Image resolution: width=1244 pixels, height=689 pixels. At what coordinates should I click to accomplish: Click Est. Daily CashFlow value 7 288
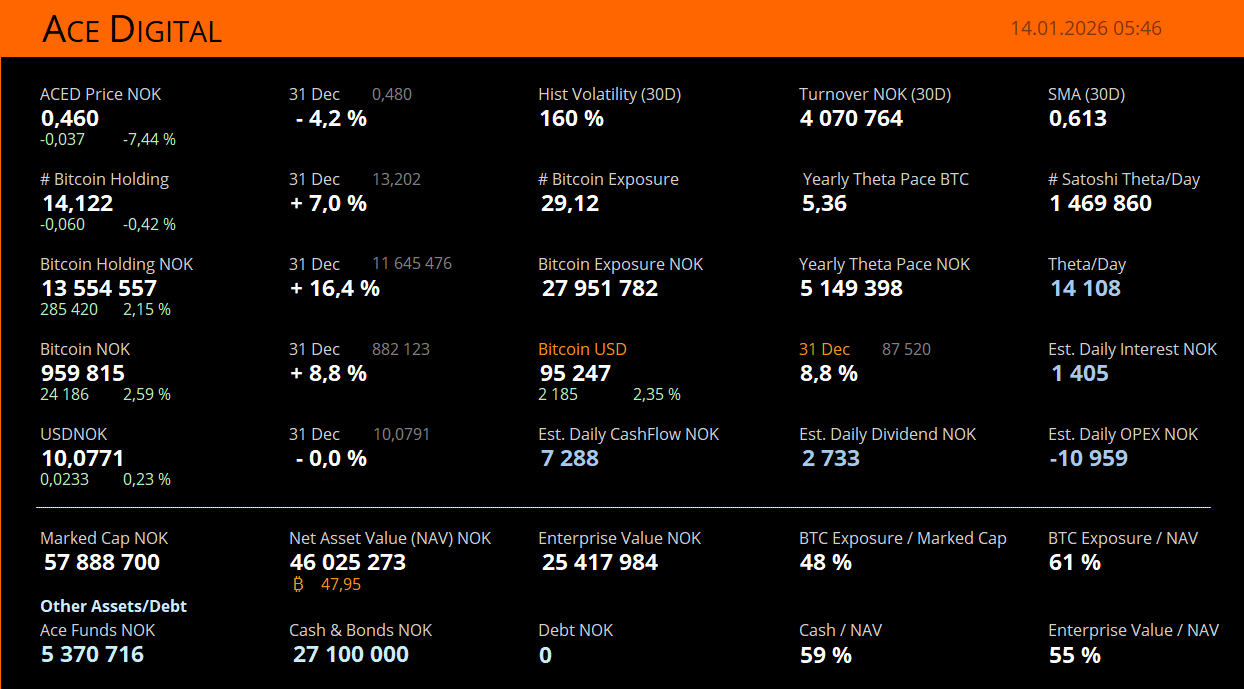[570, 458]
